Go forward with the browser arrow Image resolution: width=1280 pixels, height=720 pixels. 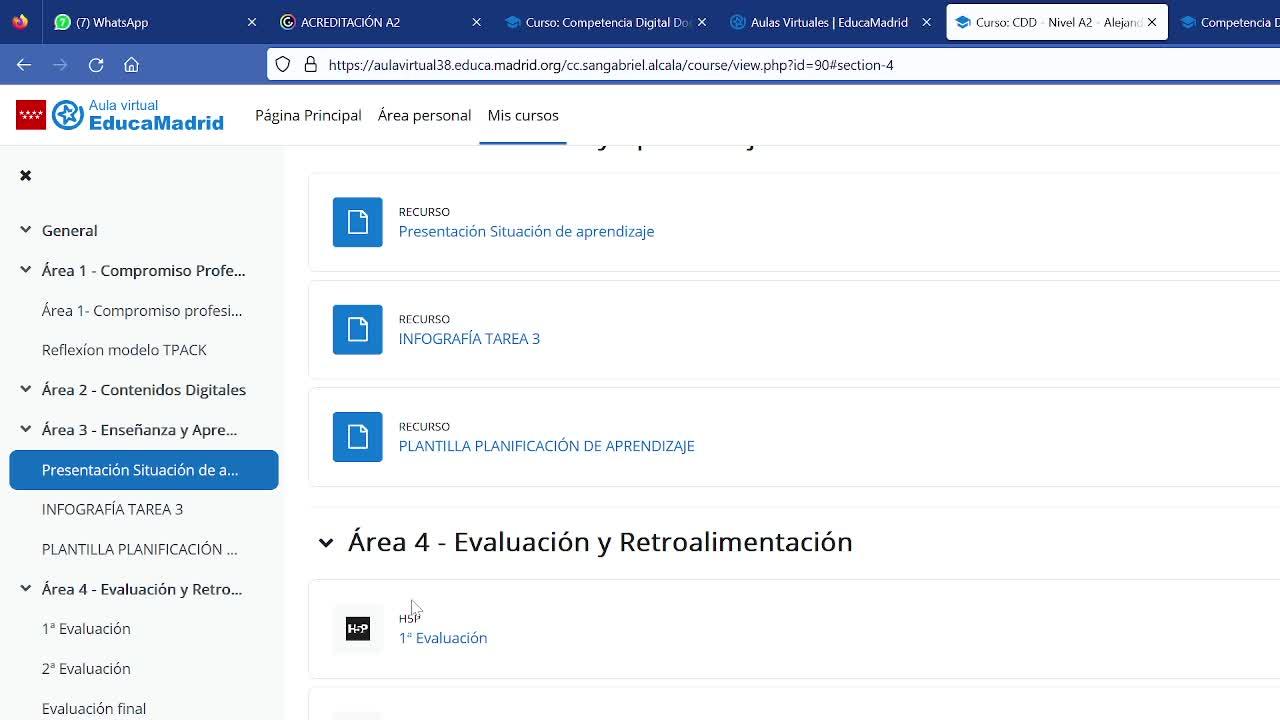click(60, 65)
